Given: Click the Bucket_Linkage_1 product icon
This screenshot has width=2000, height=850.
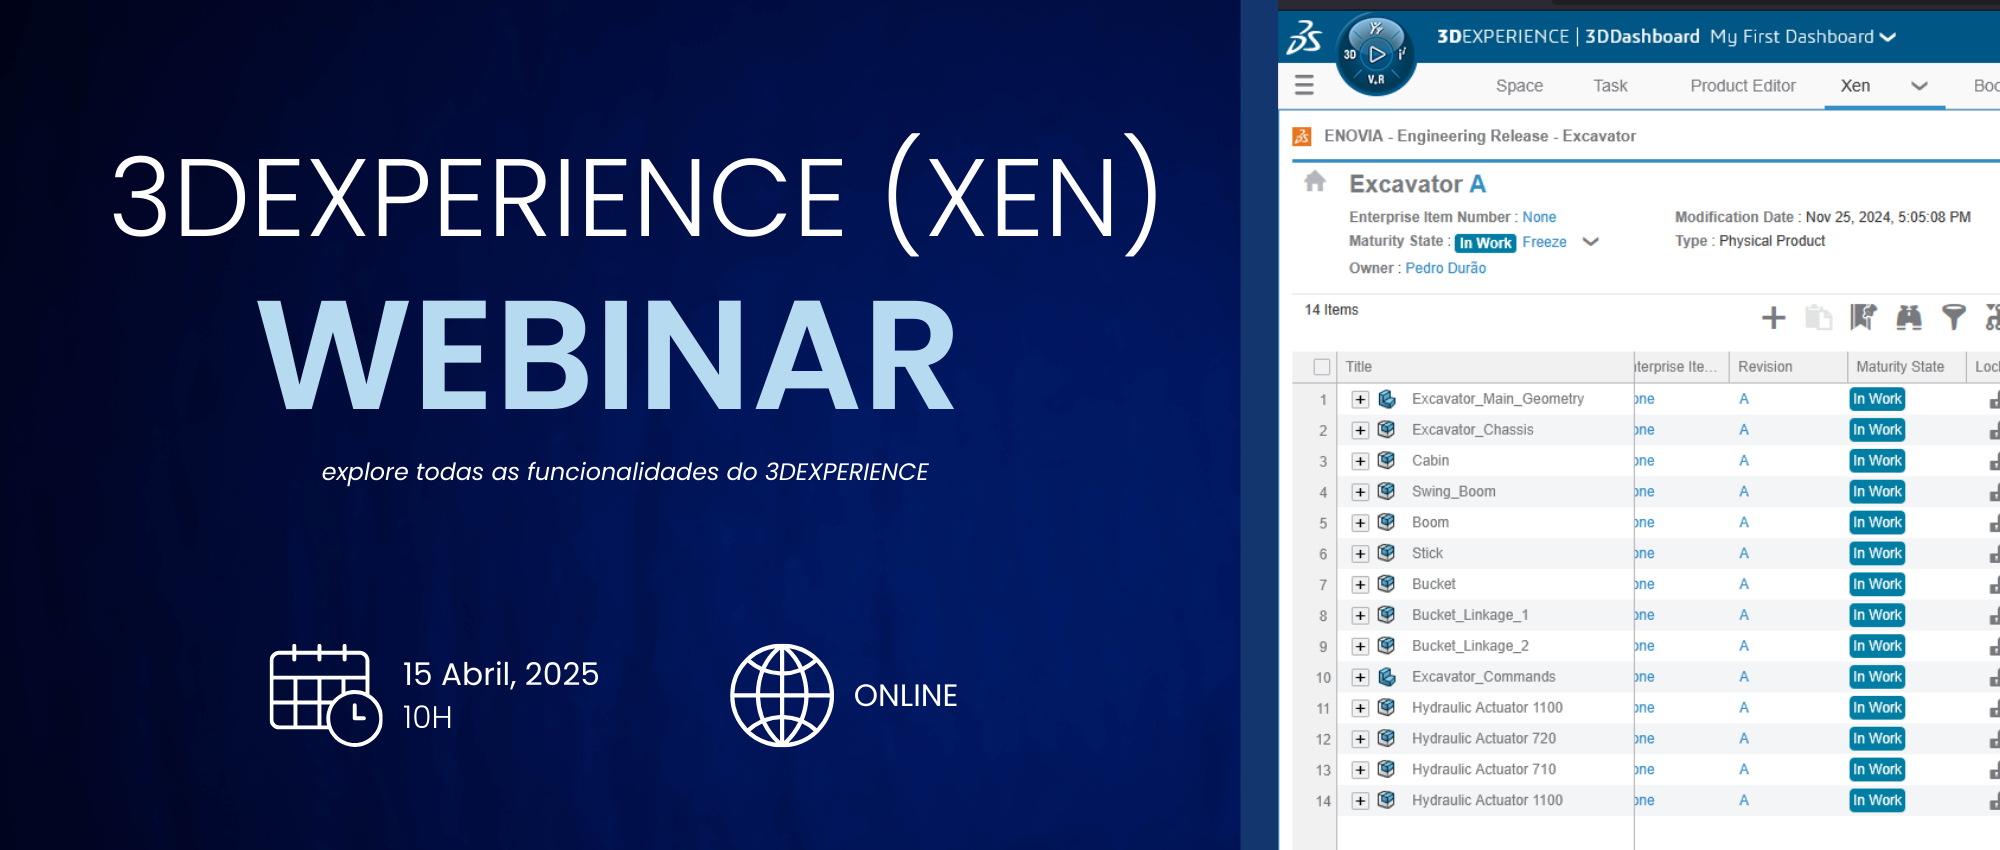Looking at the screenshot, I should point(1387,615).
